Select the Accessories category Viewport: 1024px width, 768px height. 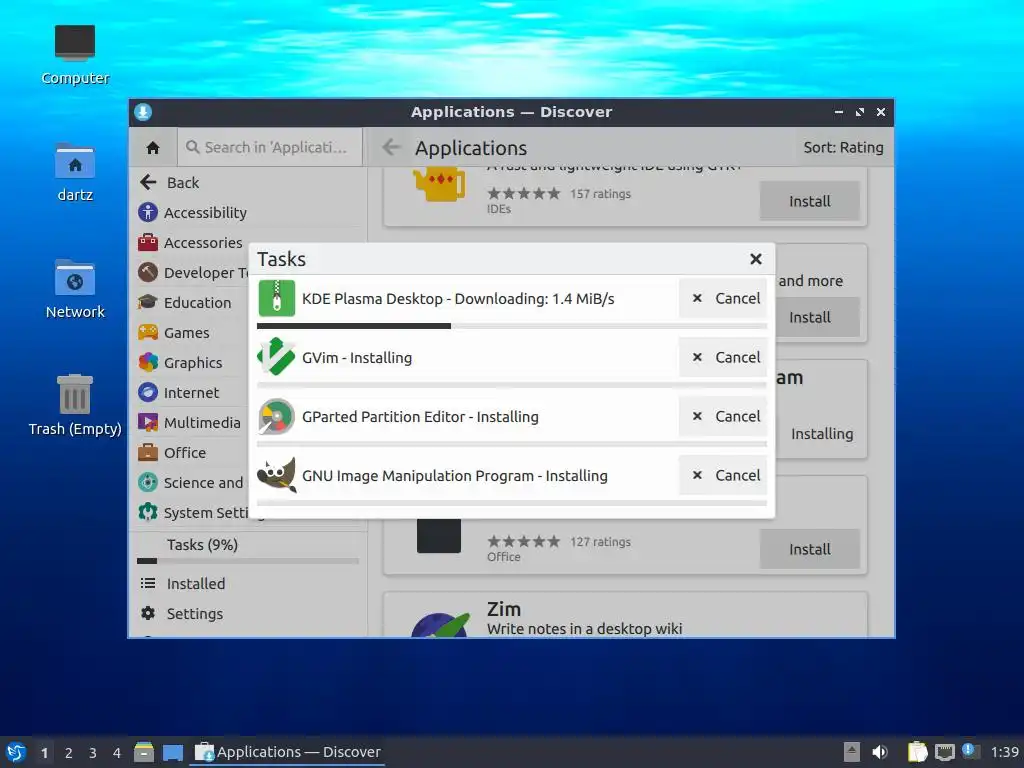[x=191, y=242]
